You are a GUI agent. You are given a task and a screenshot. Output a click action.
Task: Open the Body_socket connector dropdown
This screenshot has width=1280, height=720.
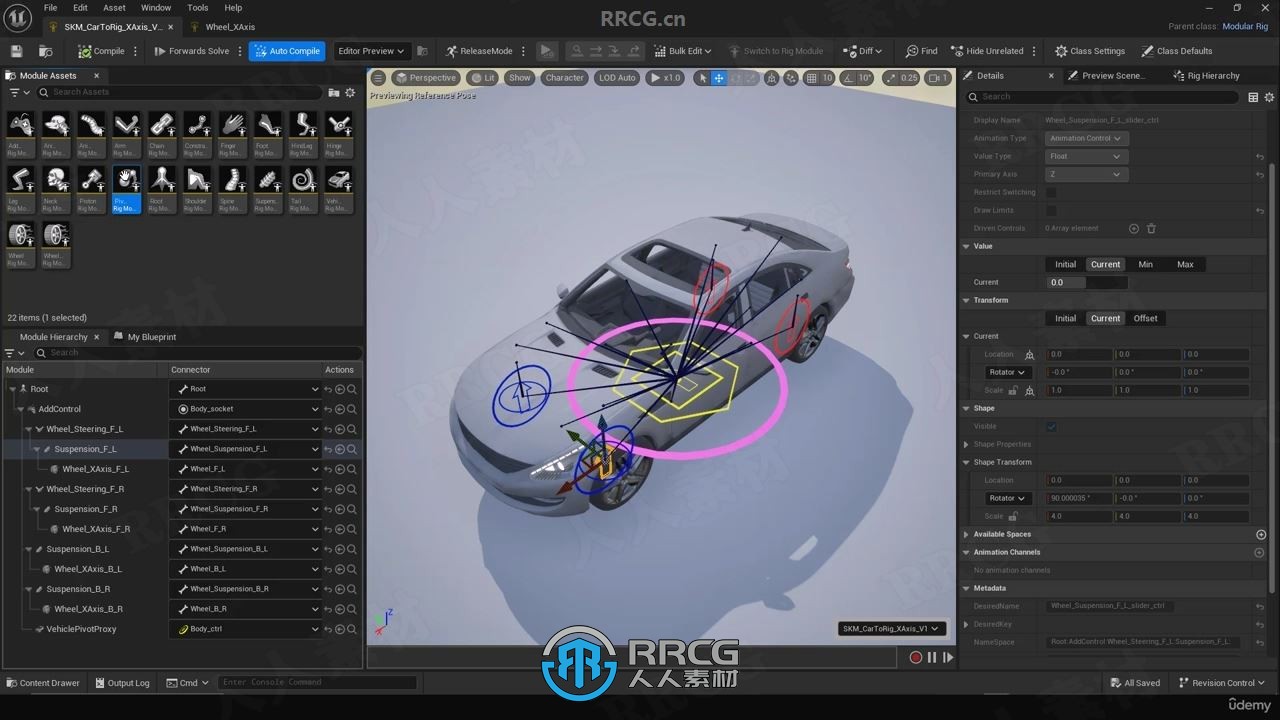[246, 409]
